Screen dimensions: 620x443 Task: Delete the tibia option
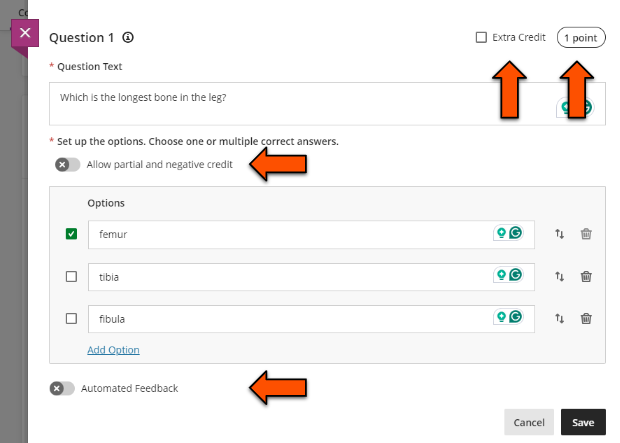(x=586, y=276)
